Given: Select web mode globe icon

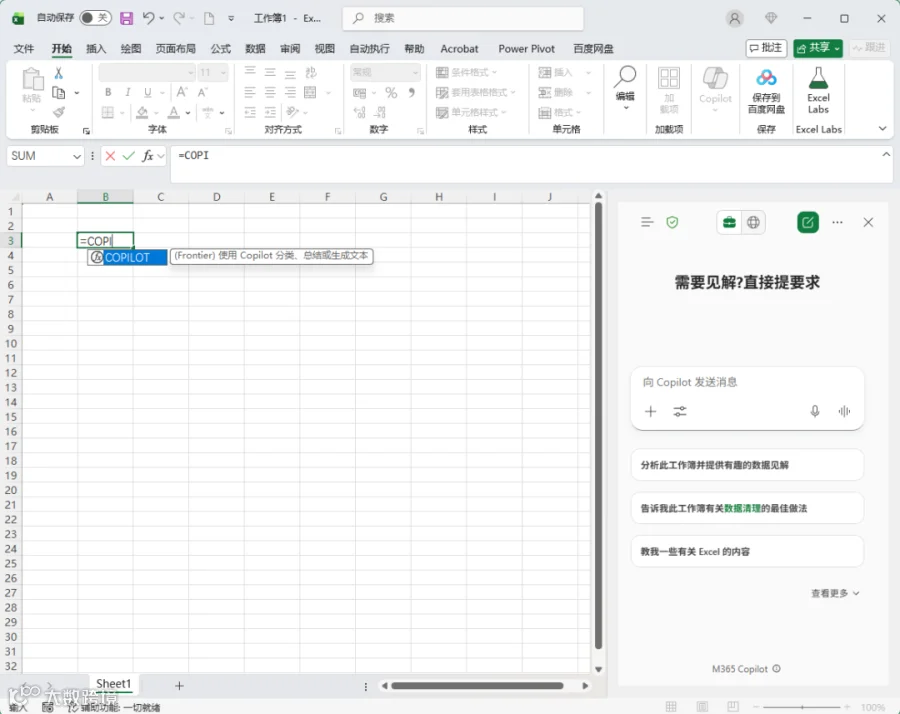Looking at the screenshot, I should click(x=753, y=223).
